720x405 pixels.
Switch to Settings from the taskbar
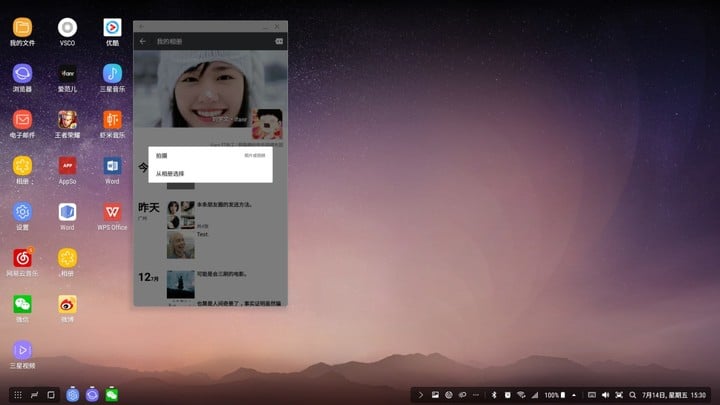click(x=73, y=395)
